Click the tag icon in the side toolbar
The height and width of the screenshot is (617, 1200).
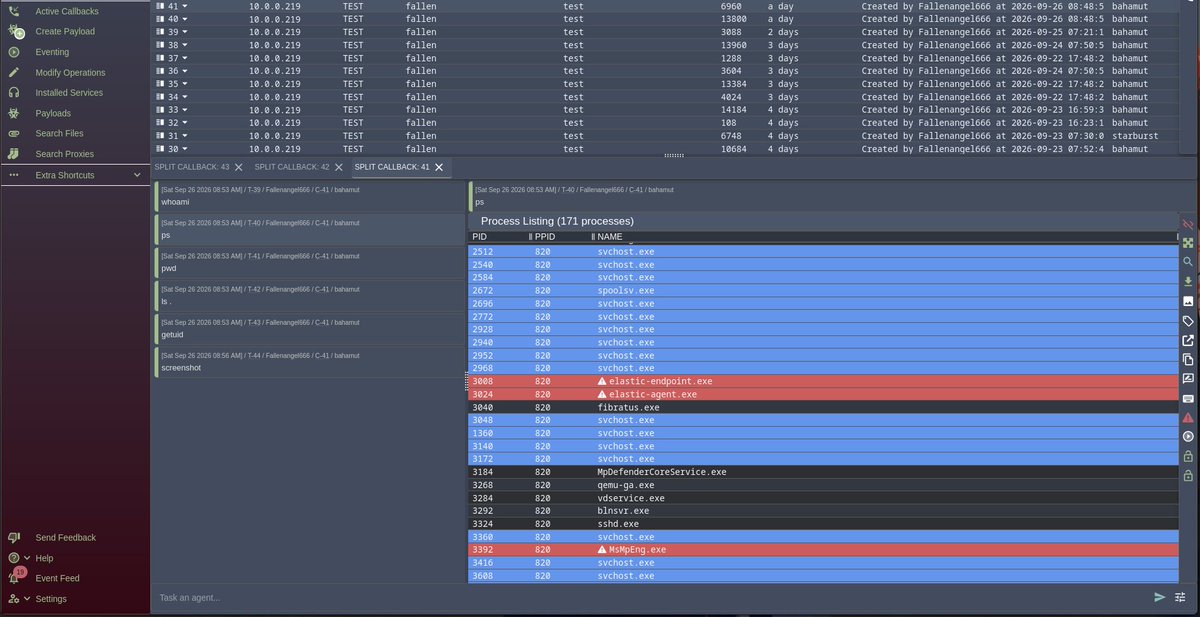[1188, 321]
